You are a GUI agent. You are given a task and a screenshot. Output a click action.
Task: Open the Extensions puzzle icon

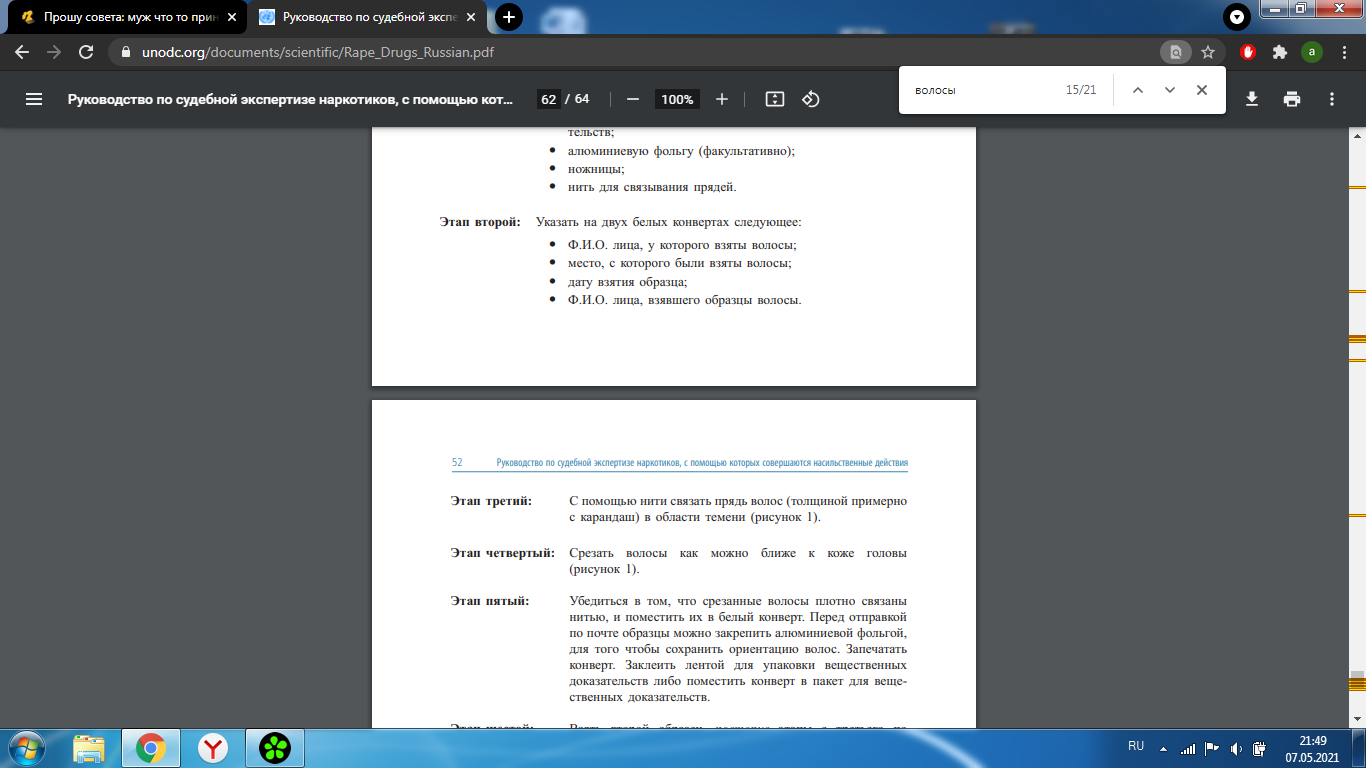click(x=1279, y=52)
